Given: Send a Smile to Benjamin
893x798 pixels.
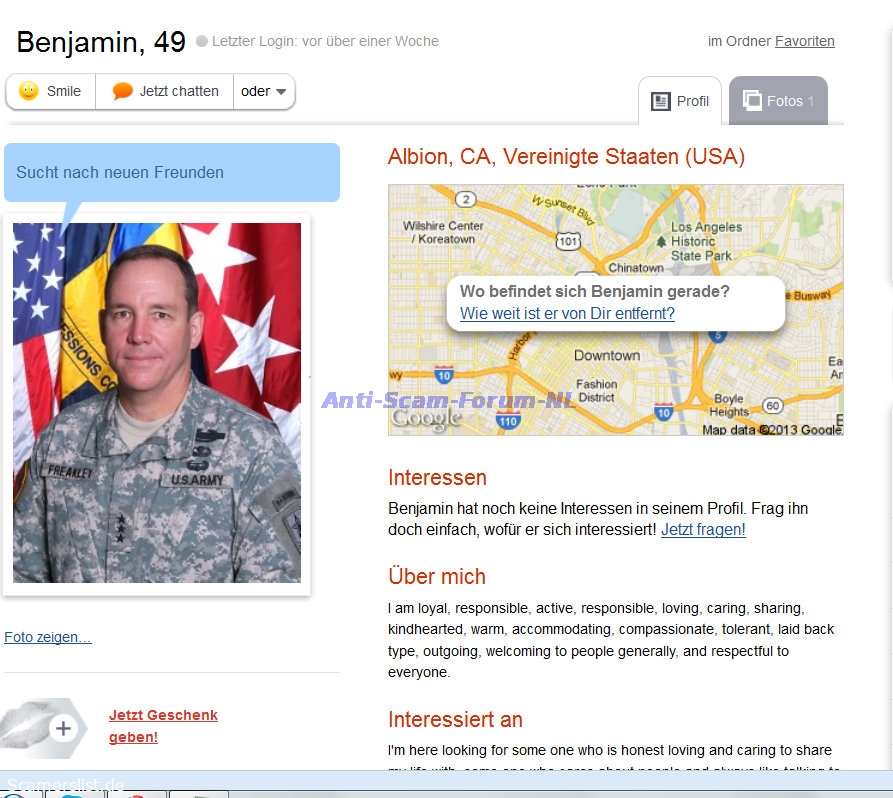Looking at the screenshot, I should [x=51, y=91].
